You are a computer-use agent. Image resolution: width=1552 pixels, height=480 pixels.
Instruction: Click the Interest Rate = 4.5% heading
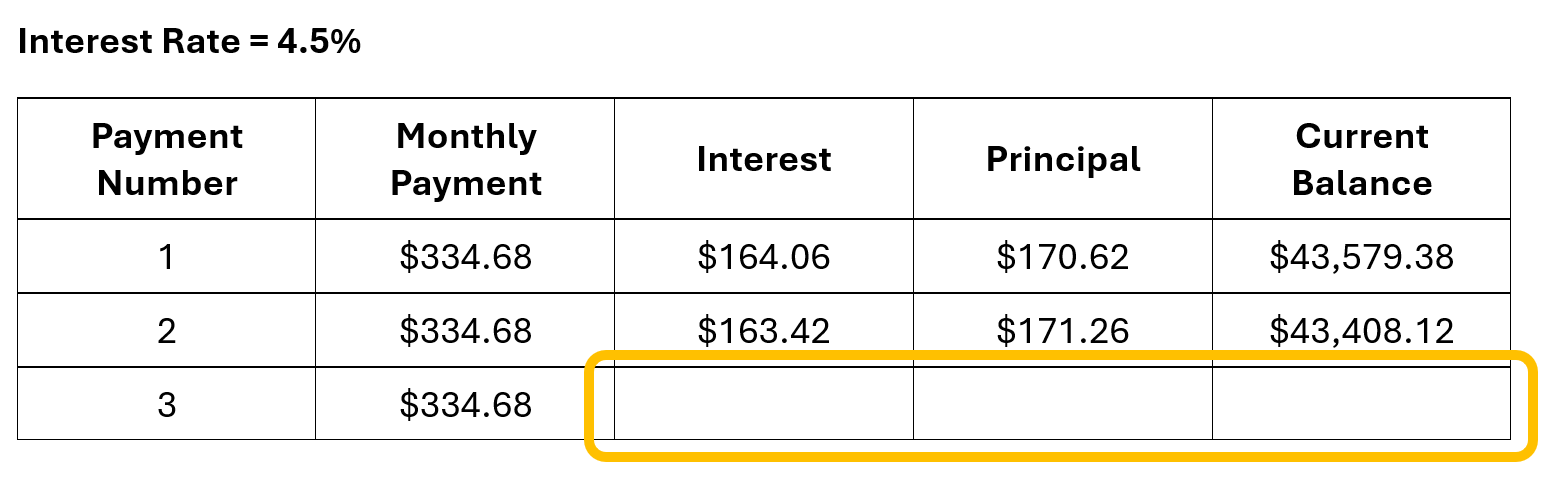[x=189, y=42]
